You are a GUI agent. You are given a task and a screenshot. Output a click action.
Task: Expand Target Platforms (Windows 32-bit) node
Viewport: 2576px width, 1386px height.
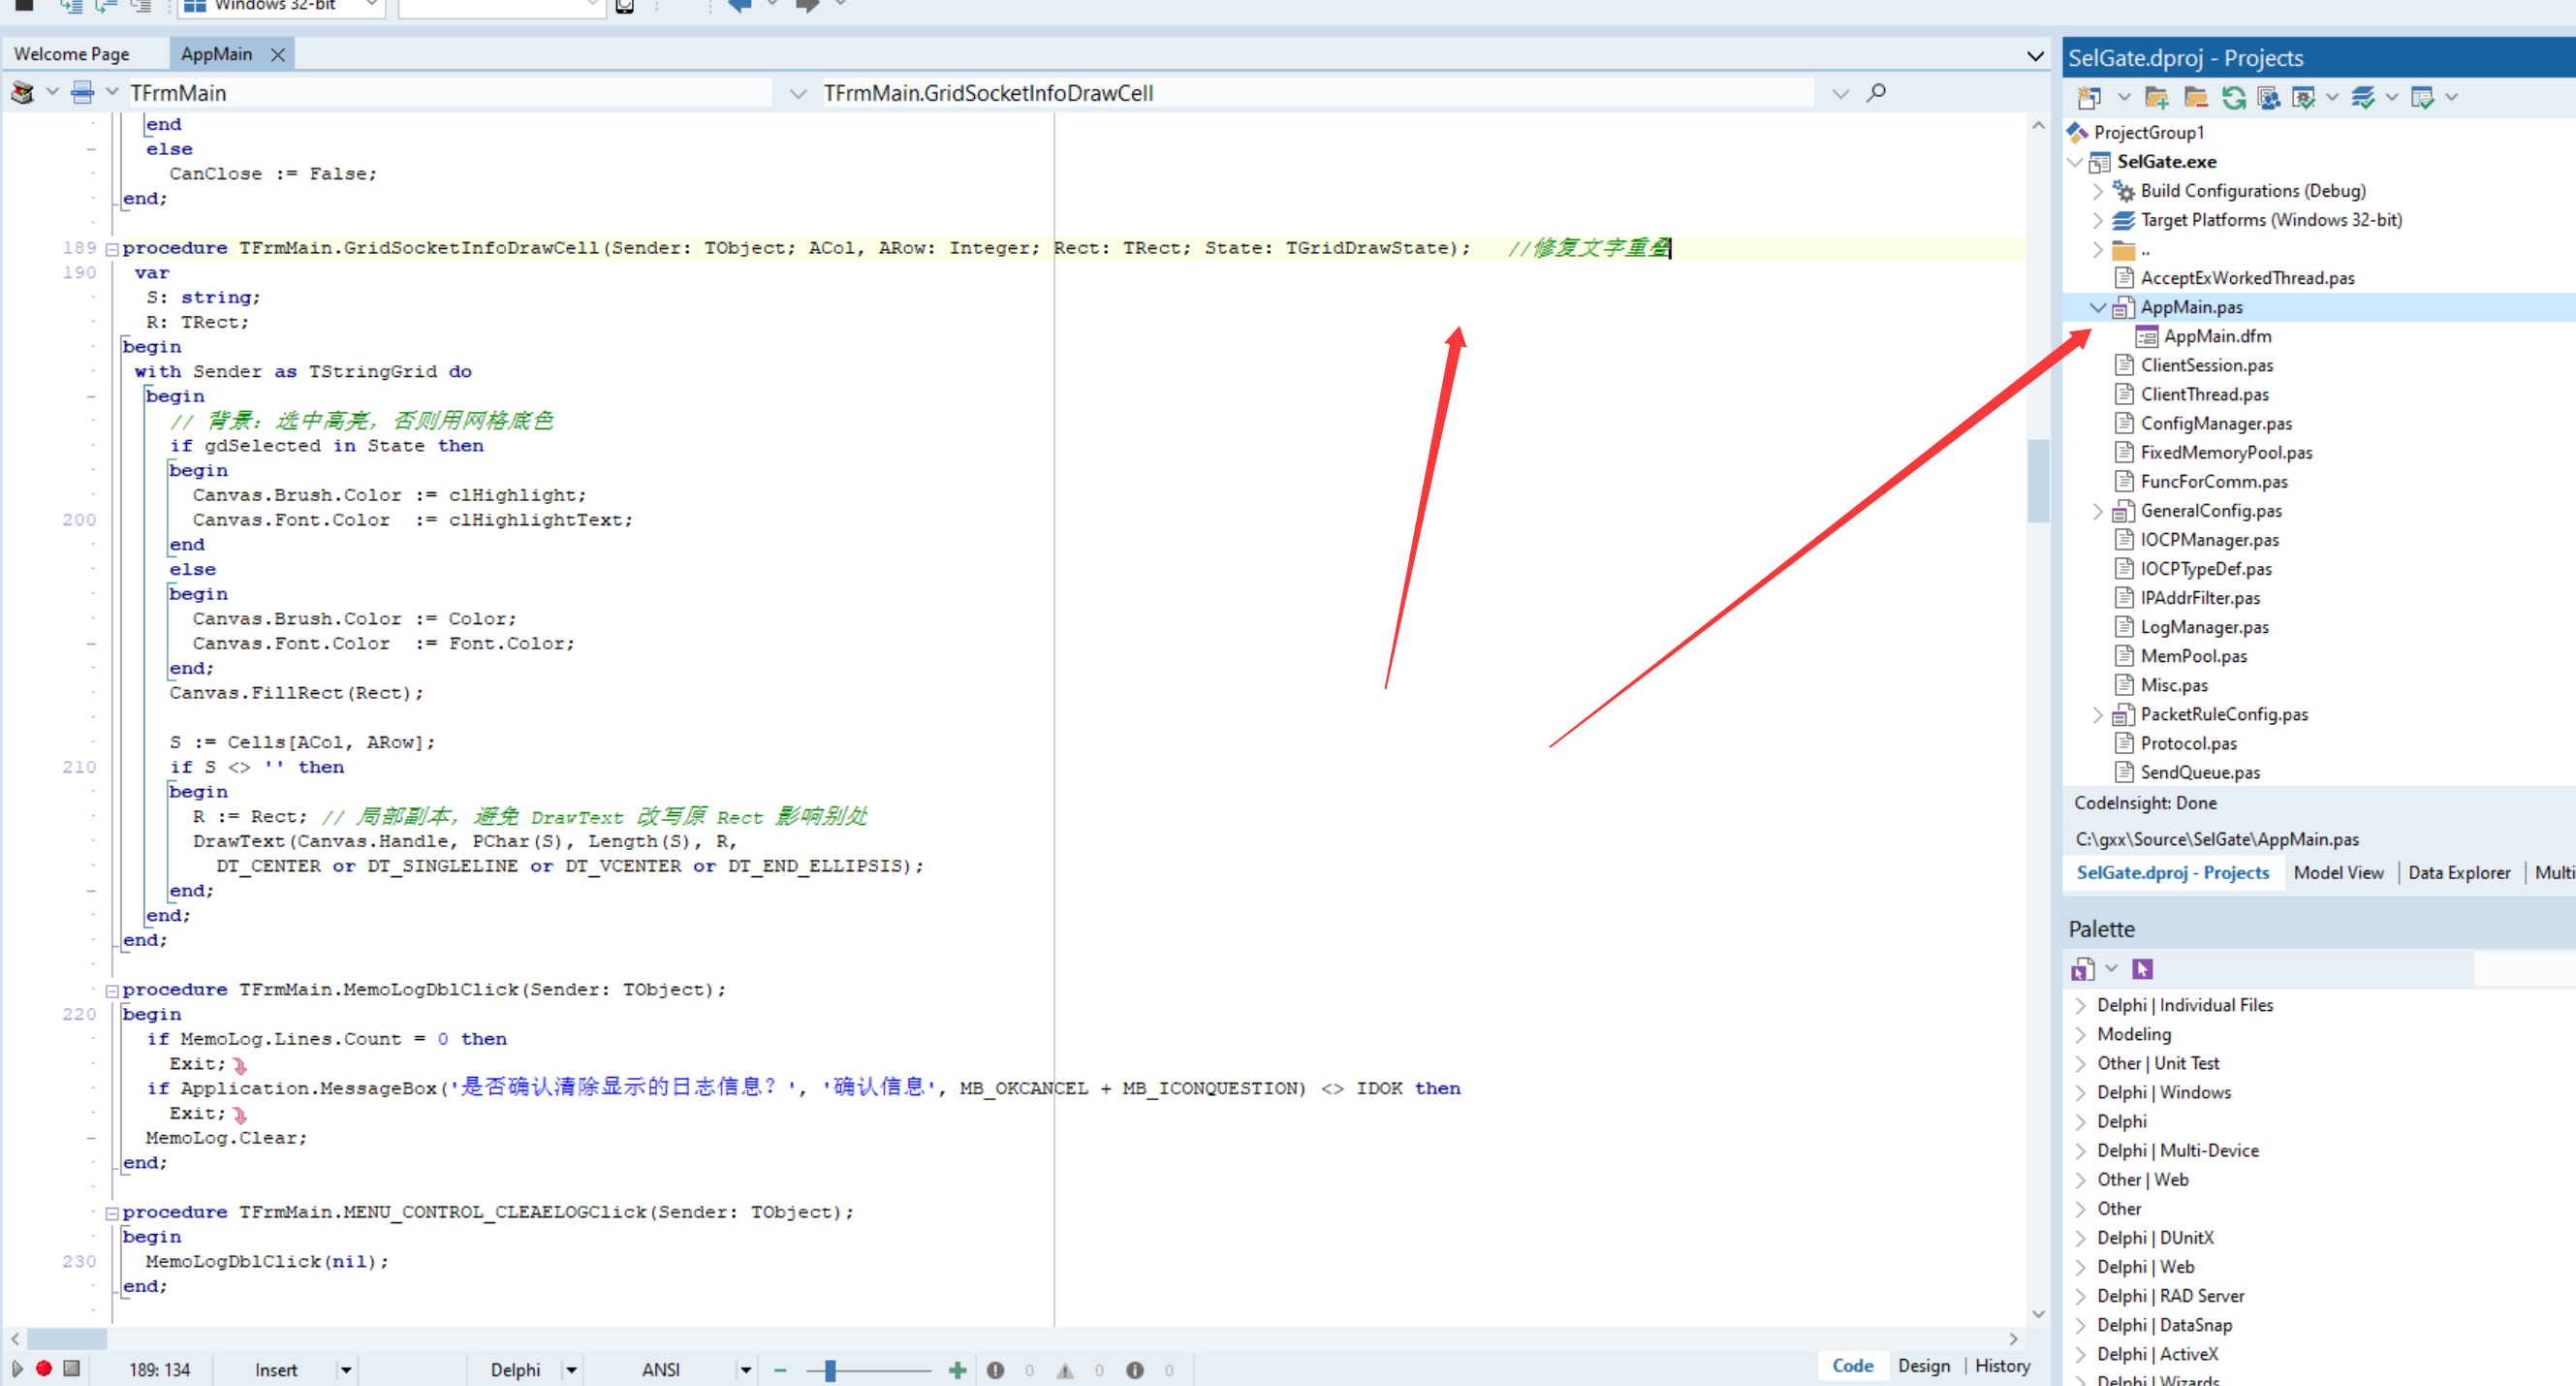[2098, 219]
